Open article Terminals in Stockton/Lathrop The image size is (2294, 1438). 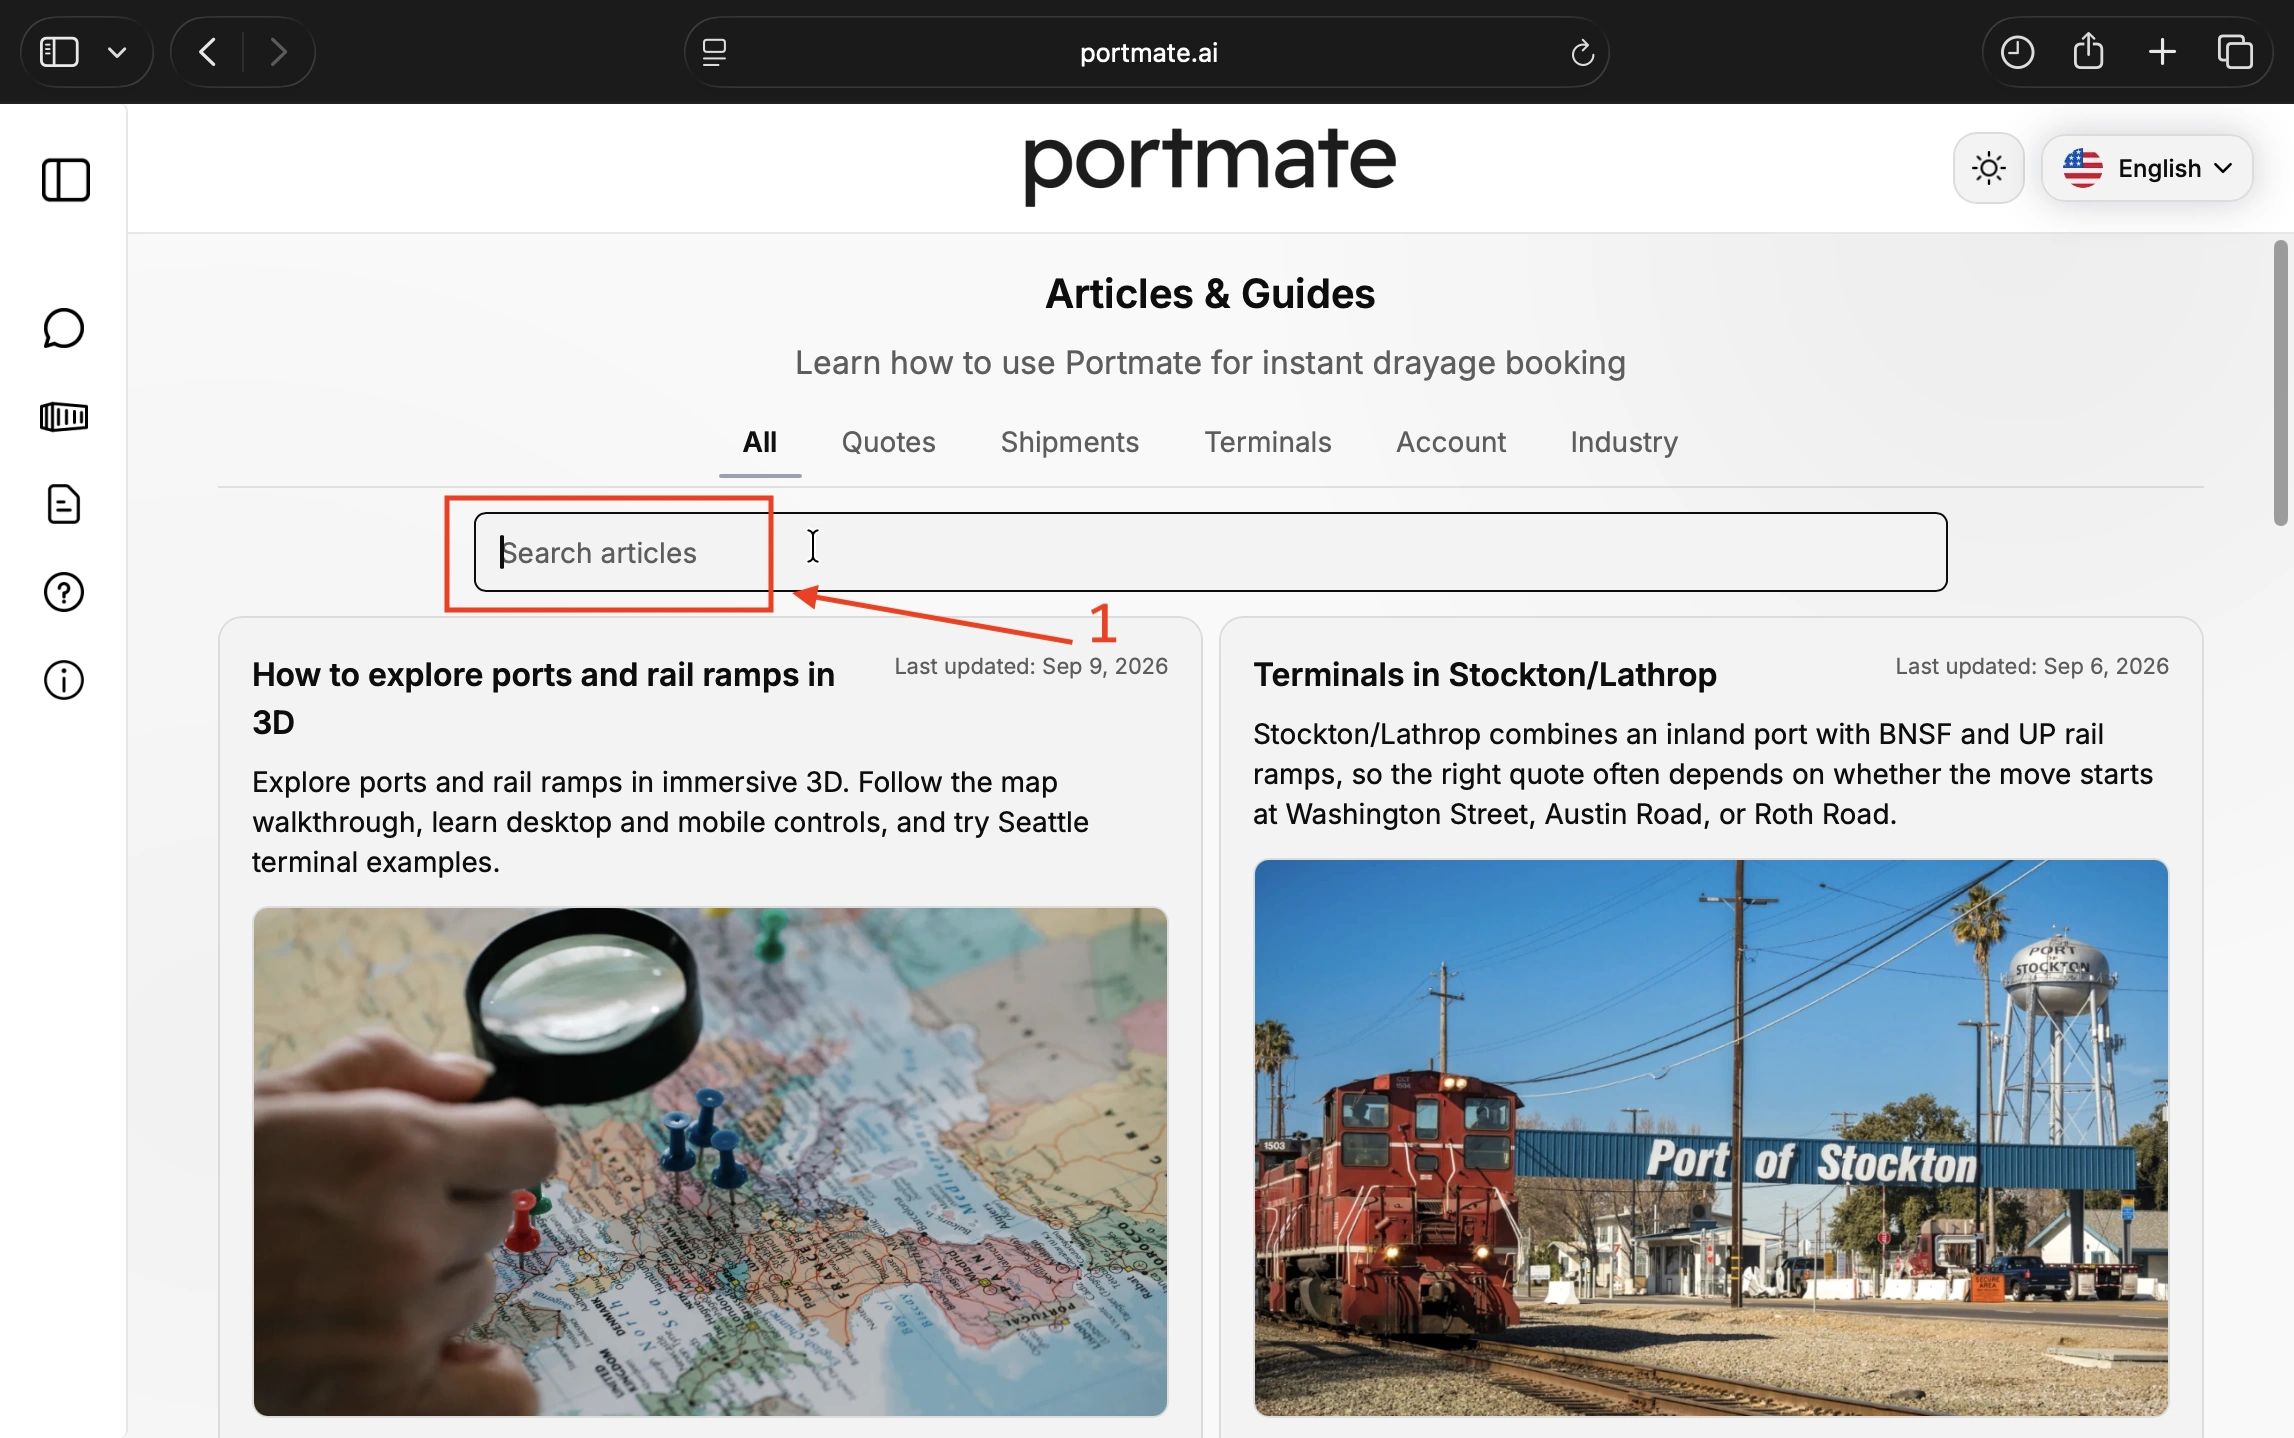[1484, 675]
